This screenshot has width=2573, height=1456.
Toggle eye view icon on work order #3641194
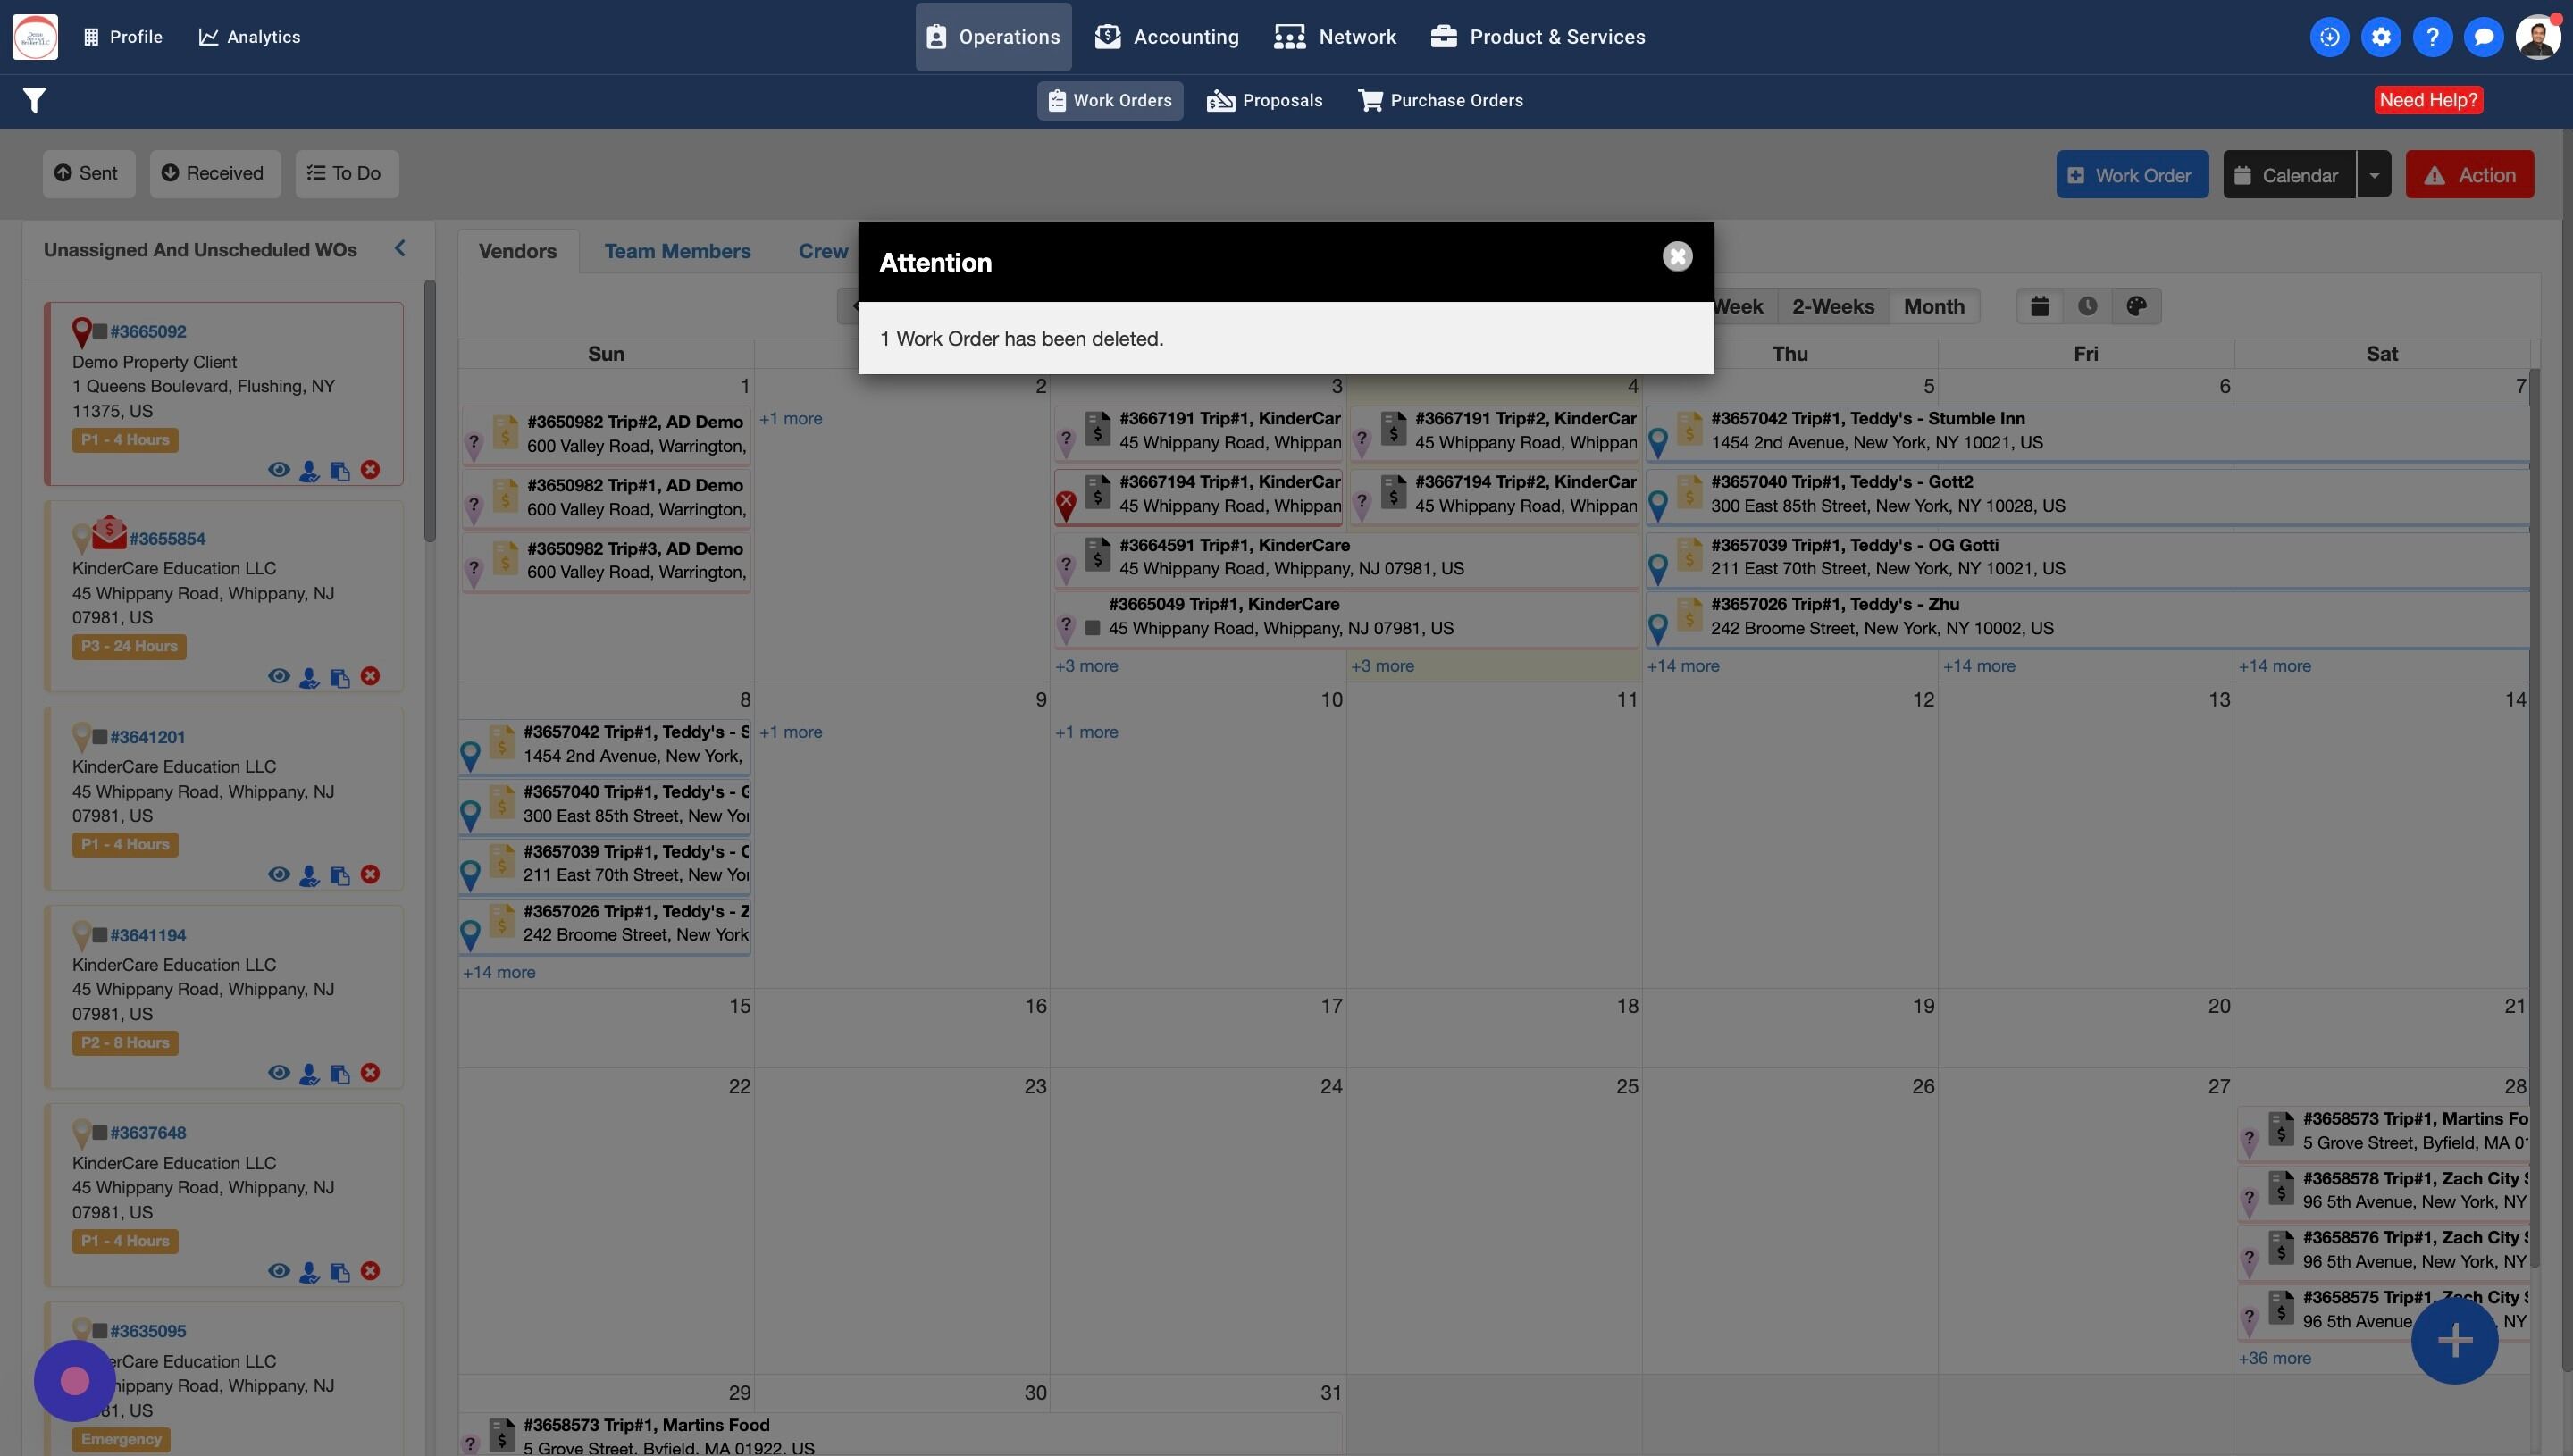[x=279, y=1073]
